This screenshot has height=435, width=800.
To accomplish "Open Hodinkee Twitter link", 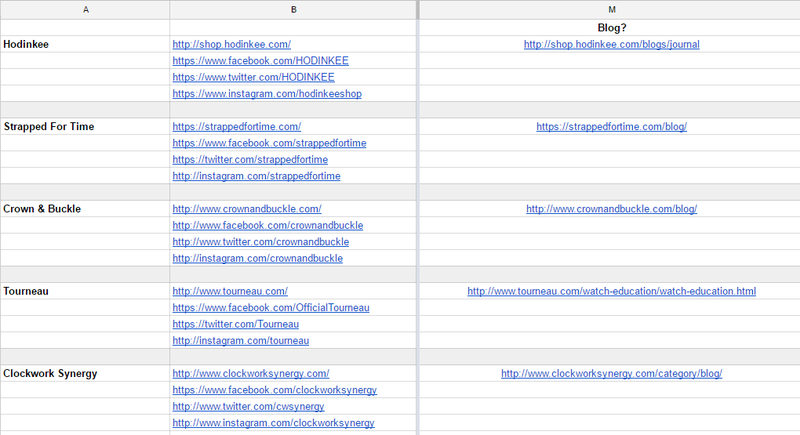I will [253, 77].
